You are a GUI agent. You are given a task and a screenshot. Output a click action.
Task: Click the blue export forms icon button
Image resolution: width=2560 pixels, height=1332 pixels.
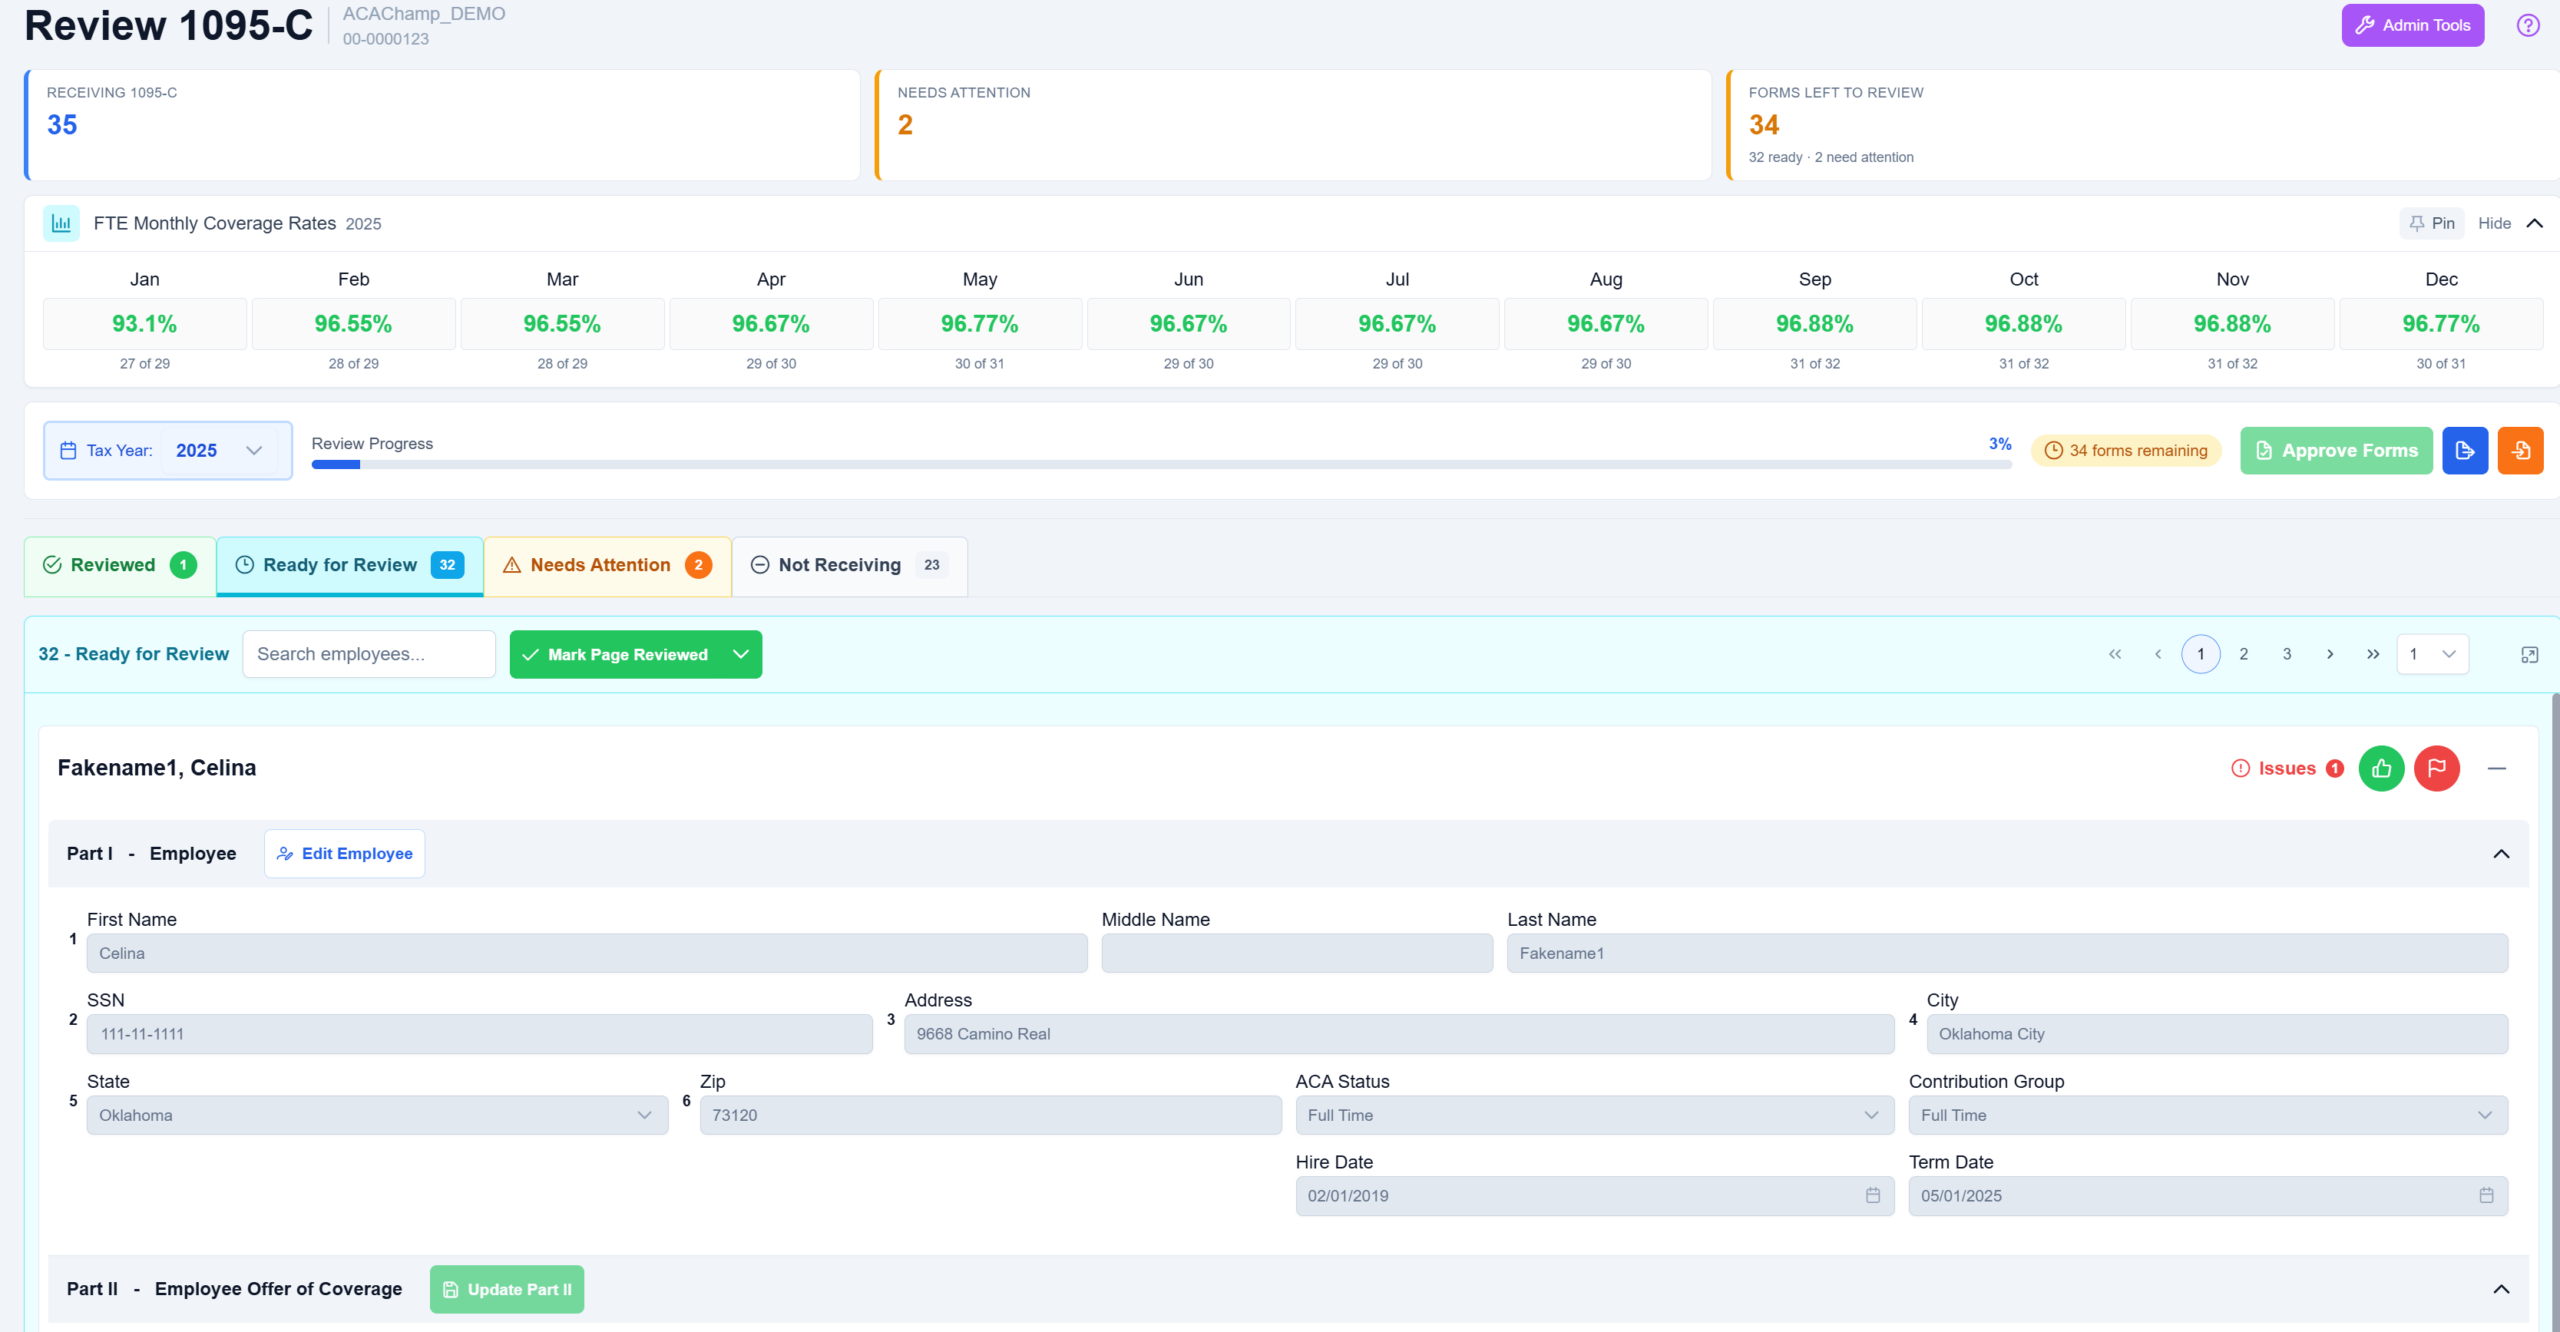tap(2465, 450)
